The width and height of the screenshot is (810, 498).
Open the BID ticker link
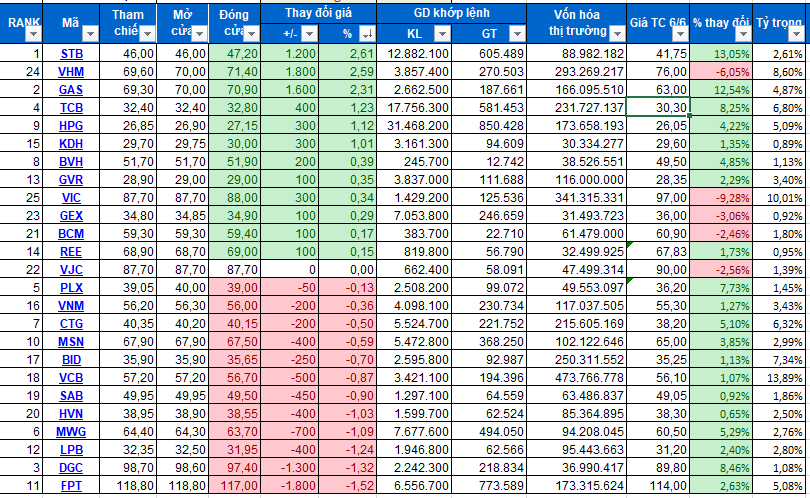pos(71,360)
